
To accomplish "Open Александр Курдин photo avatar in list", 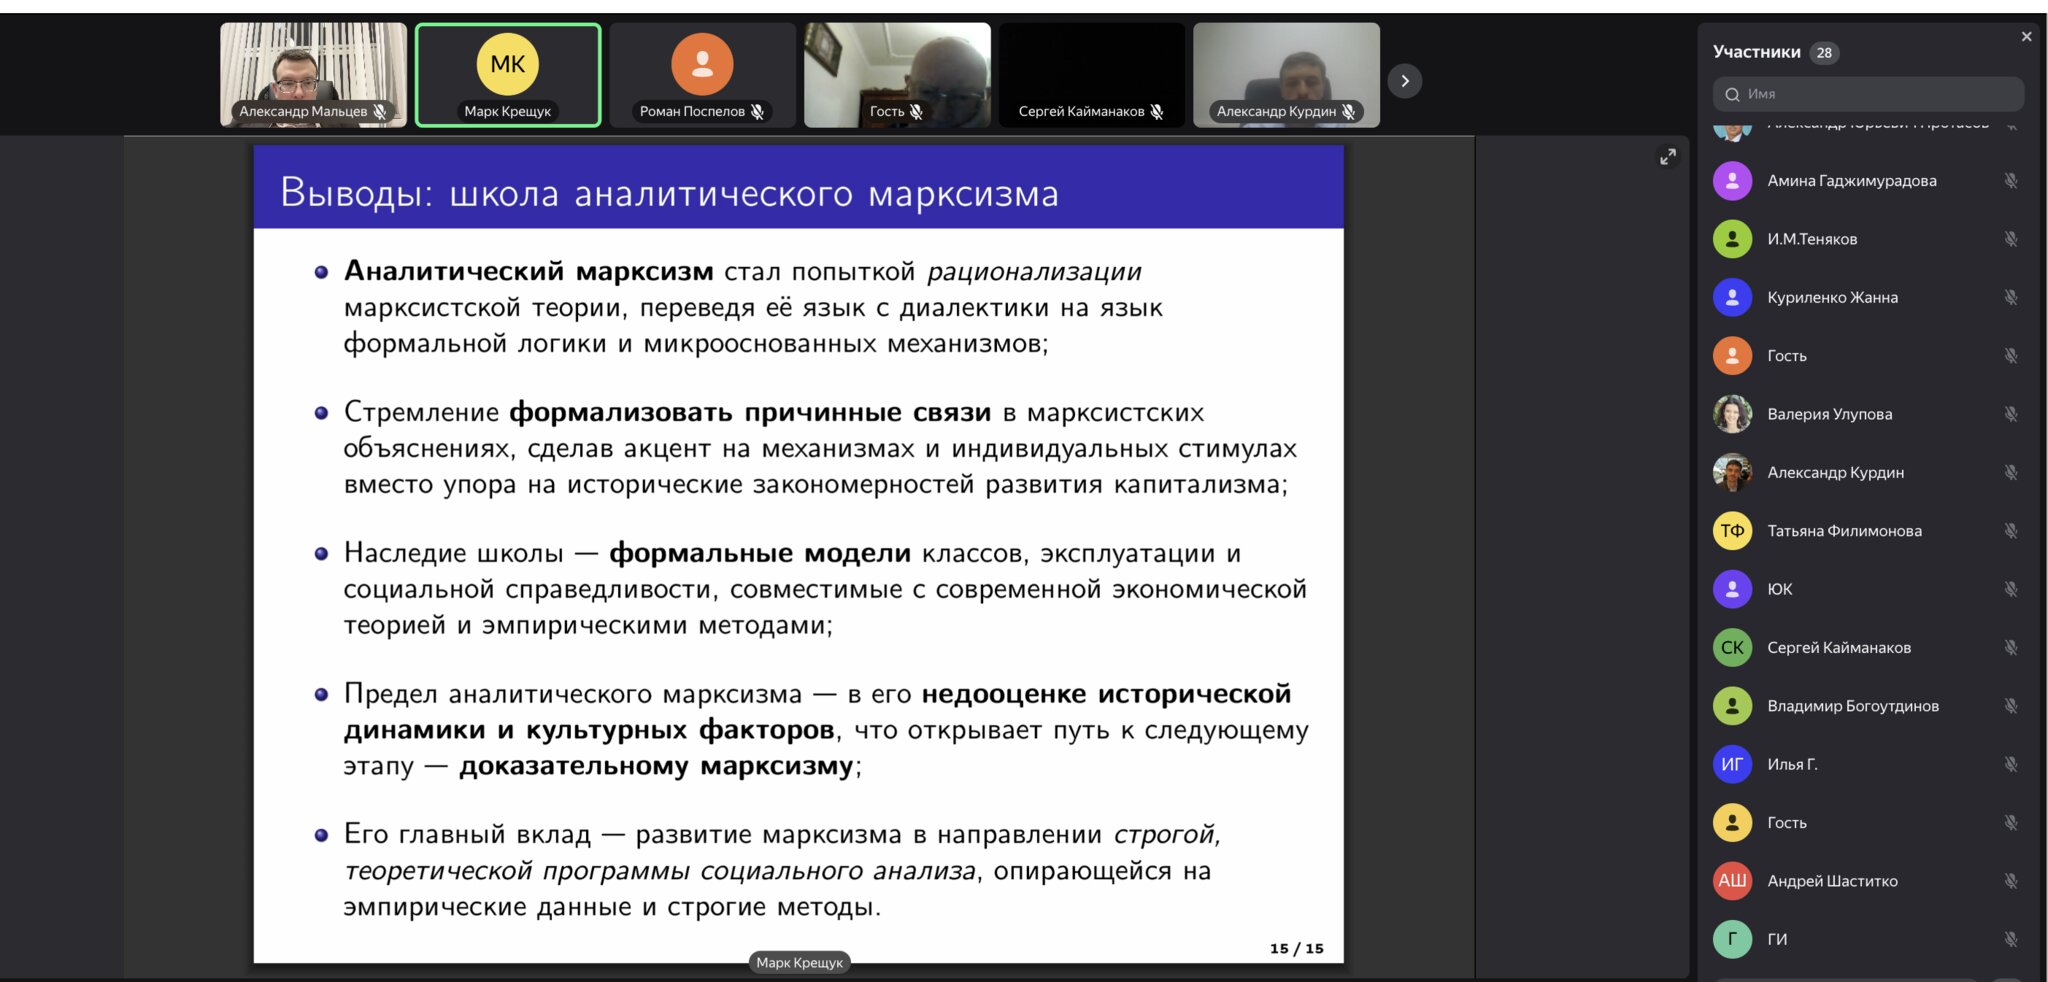I will pos(1732,472).
